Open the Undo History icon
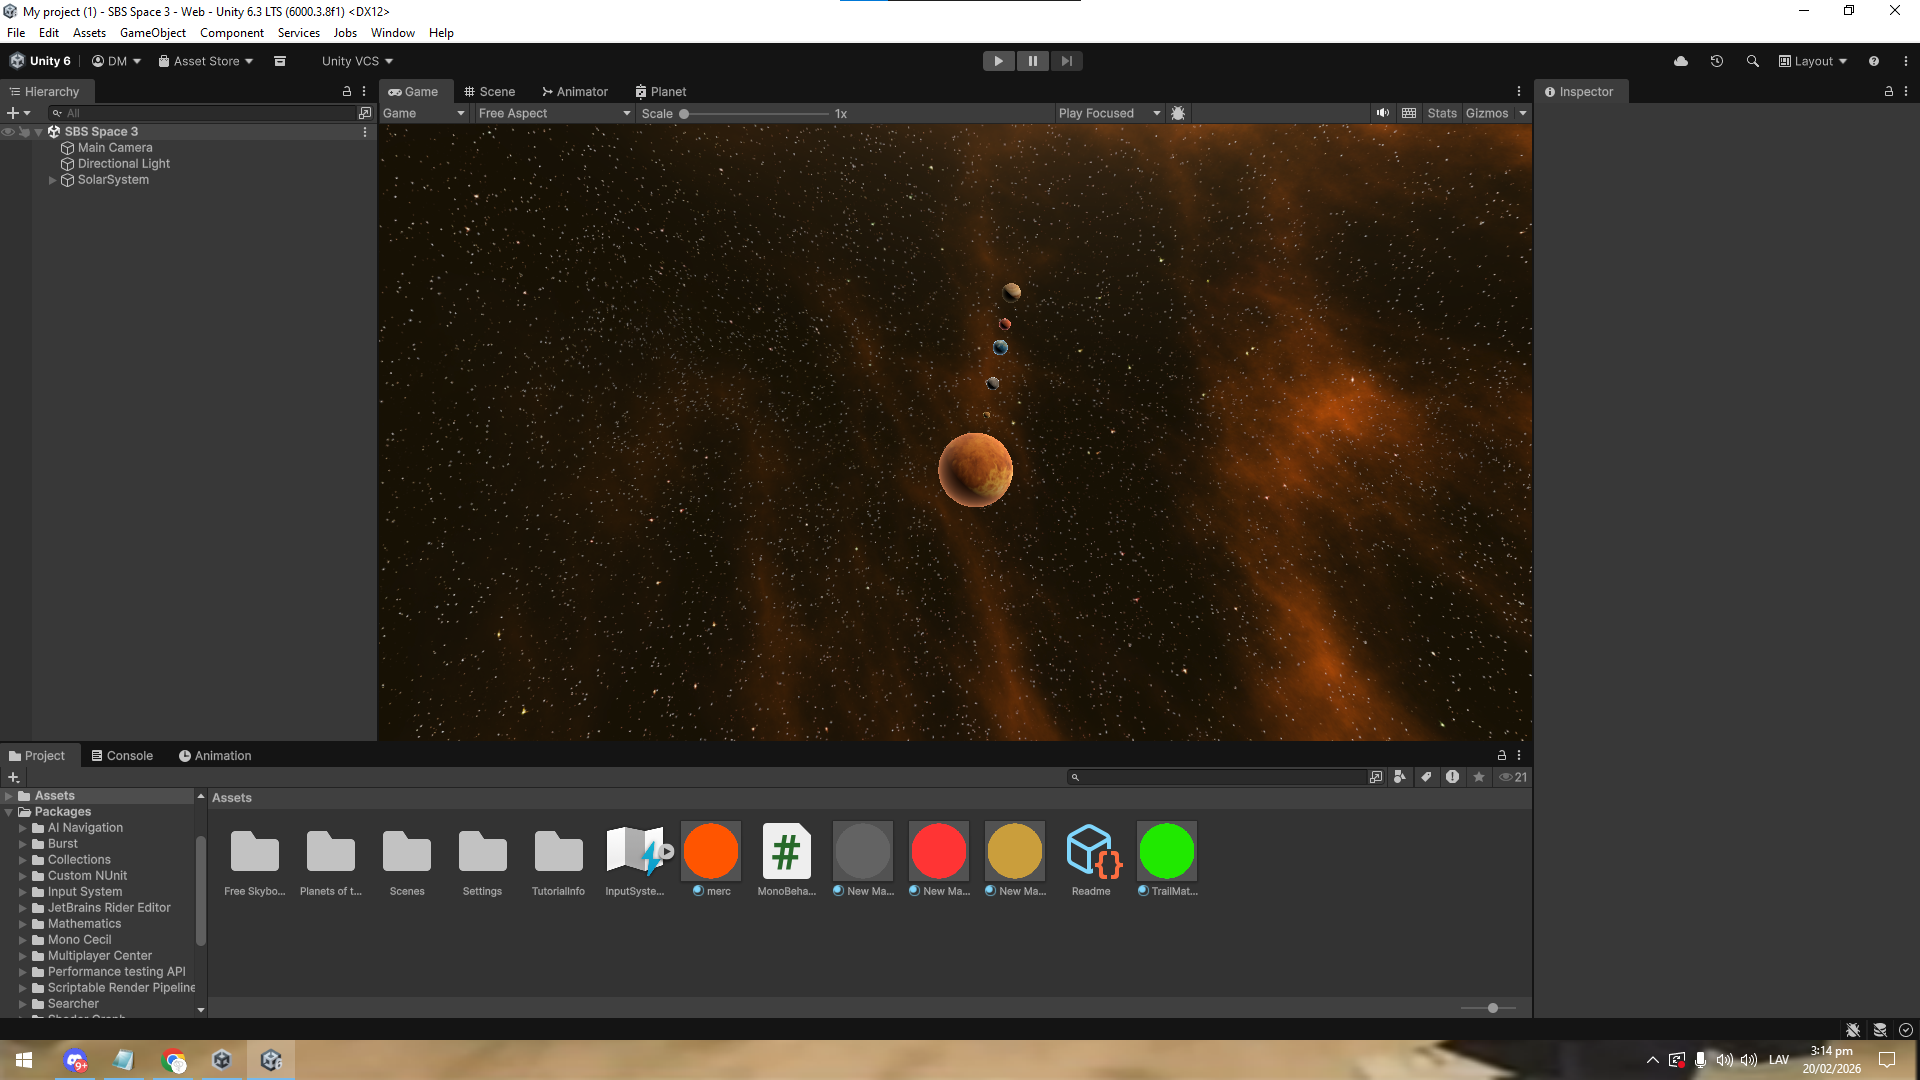The height and width of the screenshot is (1080, 1920). pos(1717,61)
